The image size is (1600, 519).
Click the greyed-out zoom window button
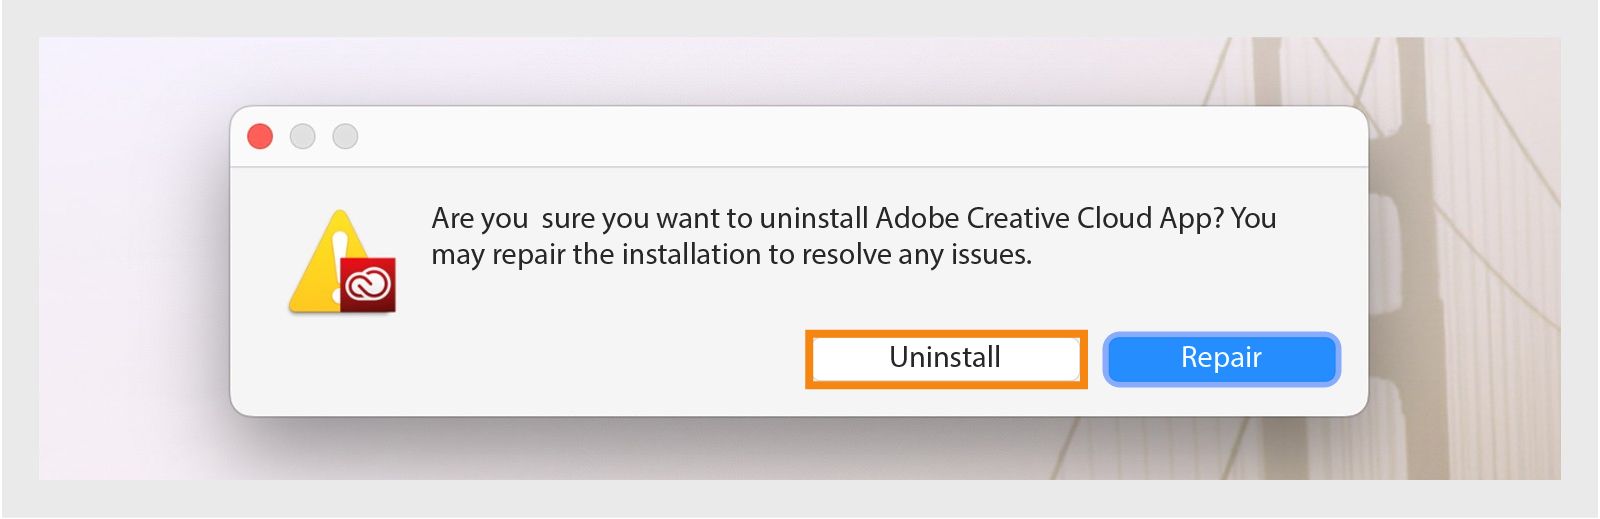345,136
